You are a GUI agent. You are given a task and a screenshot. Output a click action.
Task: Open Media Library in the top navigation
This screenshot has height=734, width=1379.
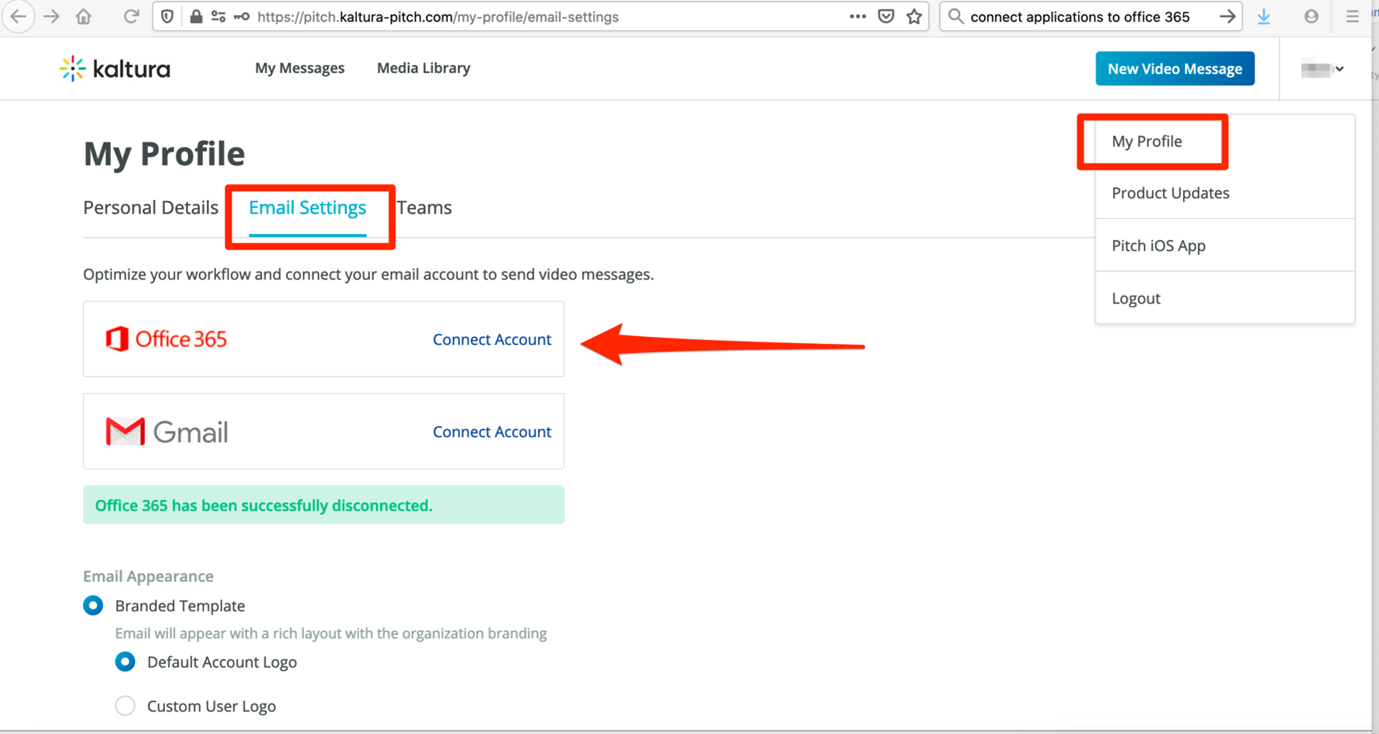(423, 68)
